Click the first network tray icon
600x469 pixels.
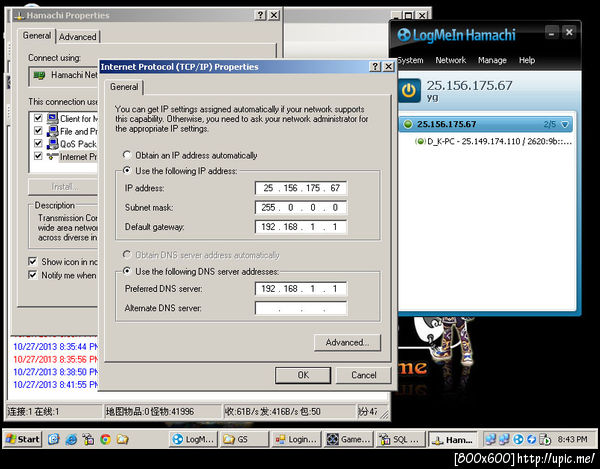490,440
